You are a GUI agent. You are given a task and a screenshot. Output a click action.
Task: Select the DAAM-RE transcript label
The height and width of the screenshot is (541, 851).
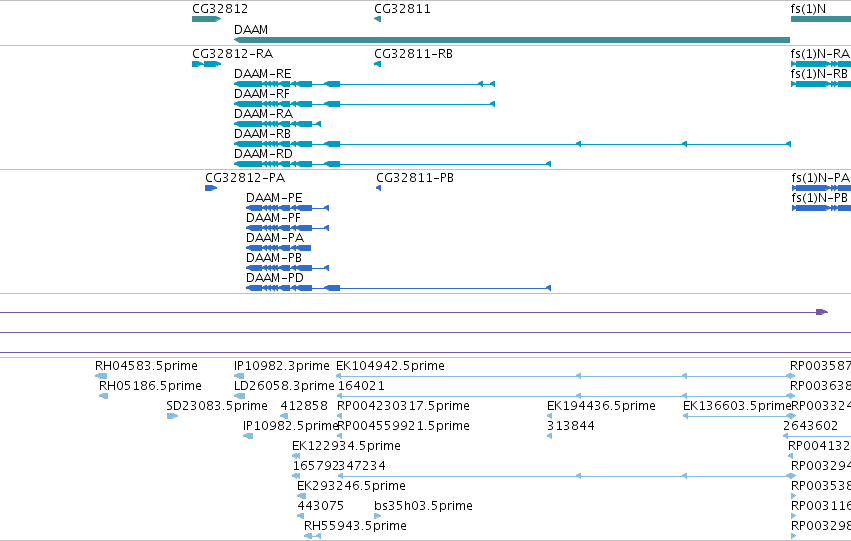pos(263,74)
